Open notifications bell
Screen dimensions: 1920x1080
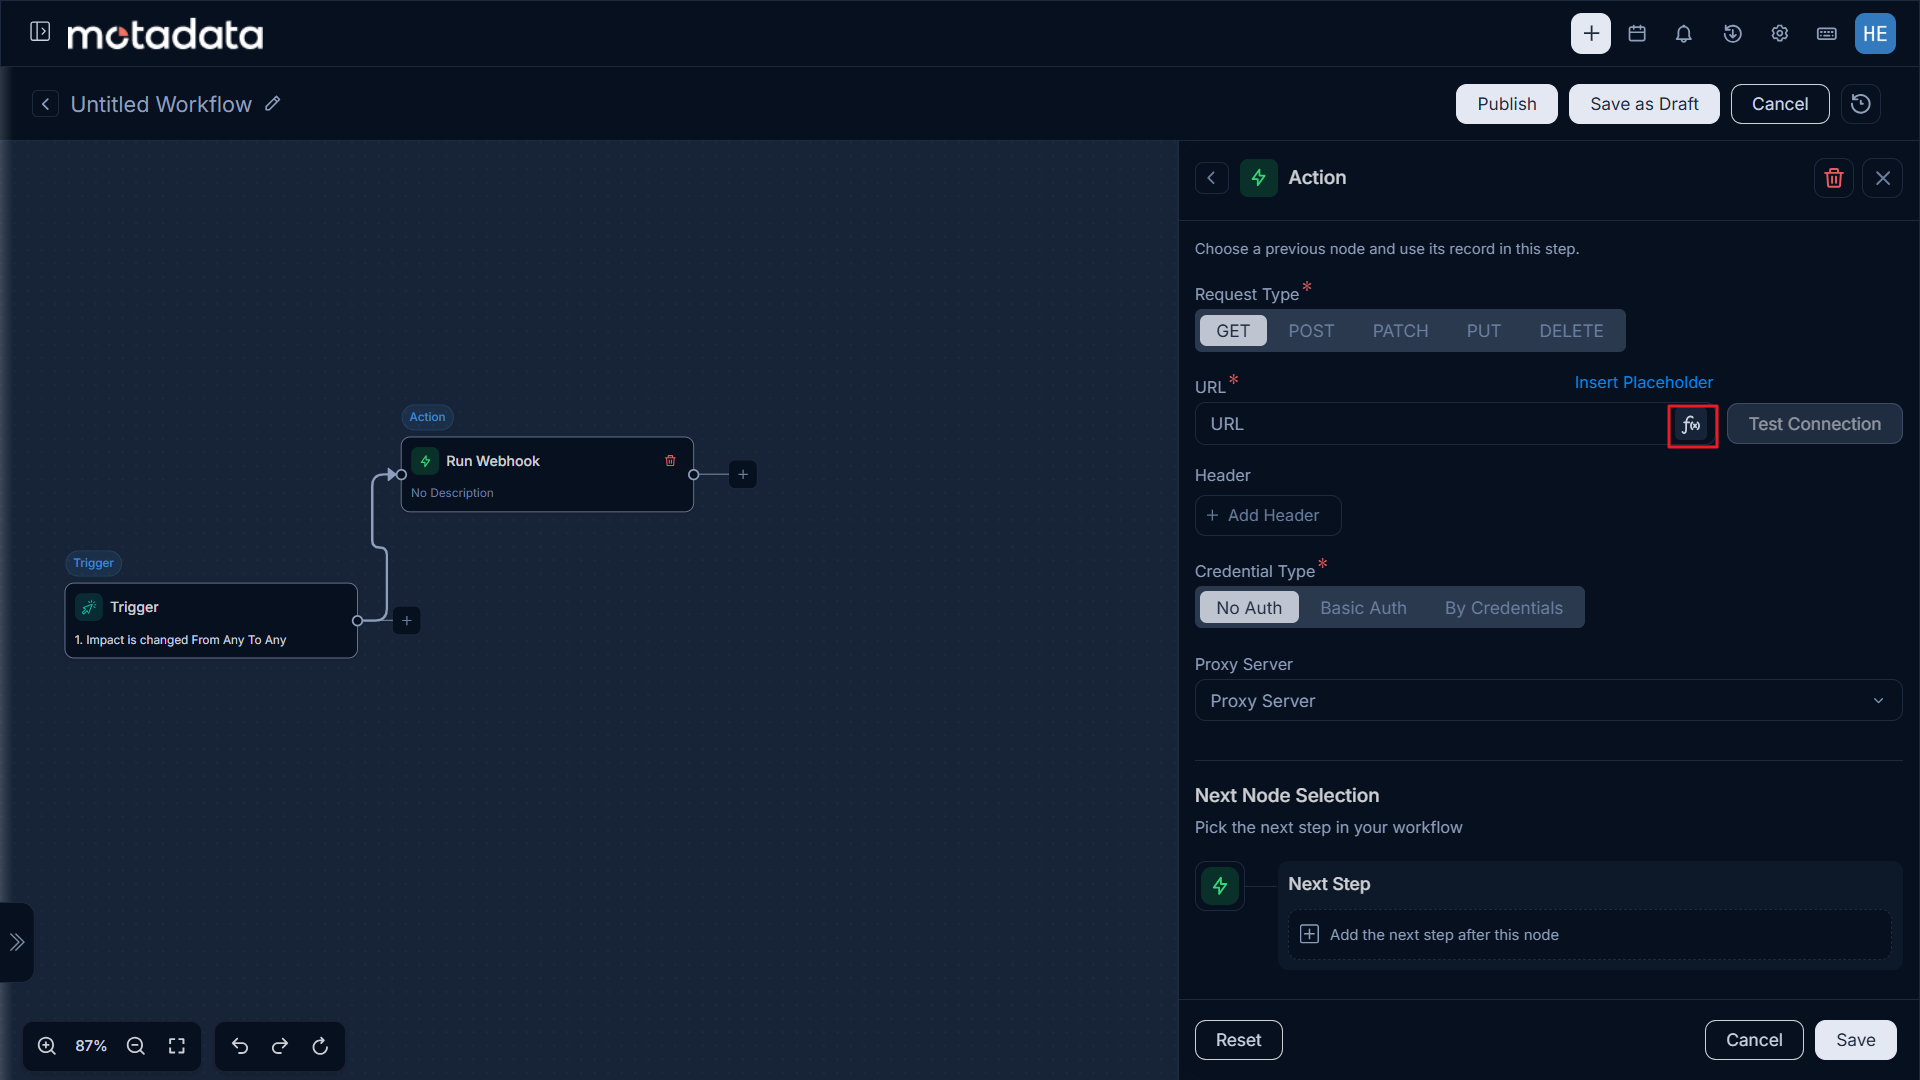(1684, 33)
